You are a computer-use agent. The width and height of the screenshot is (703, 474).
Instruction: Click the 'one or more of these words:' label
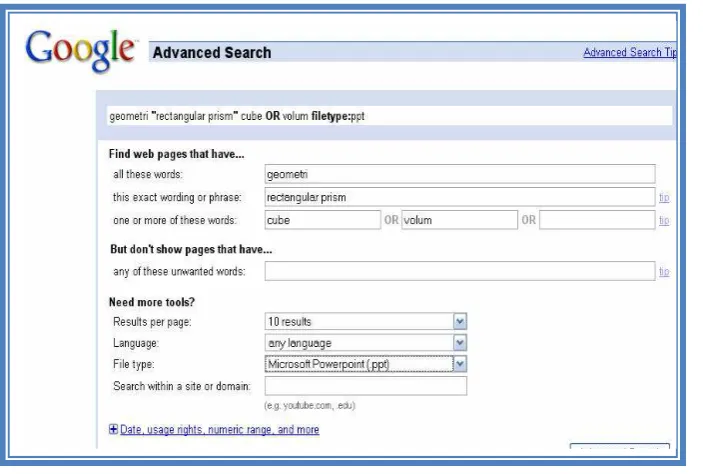point(175,220)
